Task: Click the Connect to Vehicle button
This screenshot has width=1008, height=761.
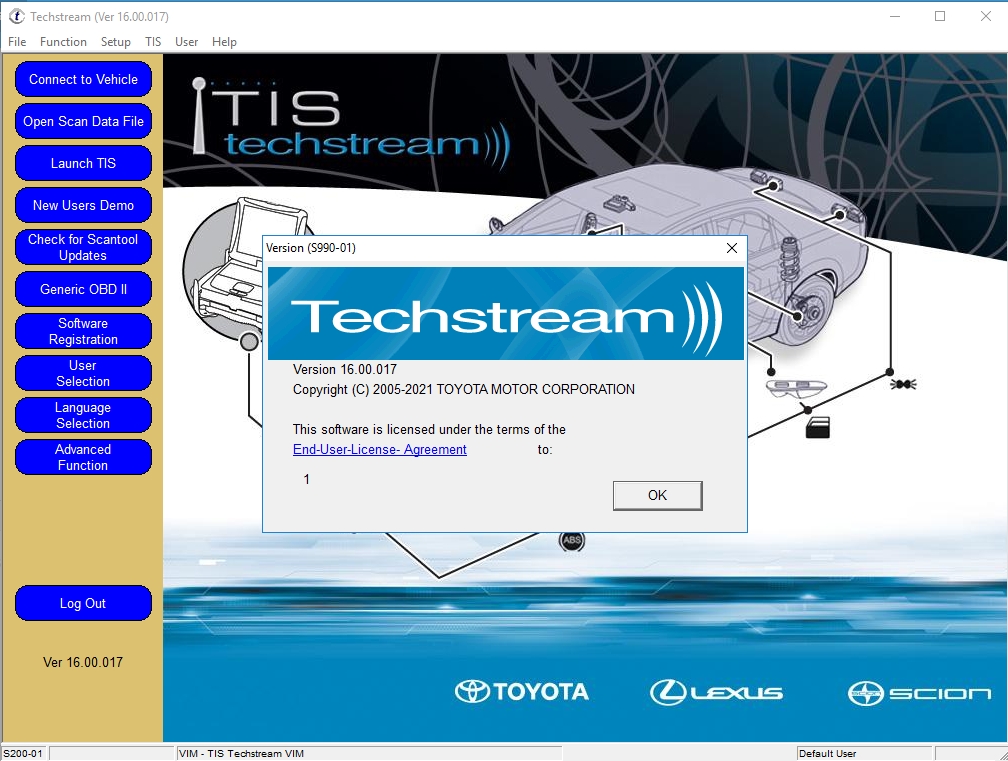Action: click(x=83, y=79)
